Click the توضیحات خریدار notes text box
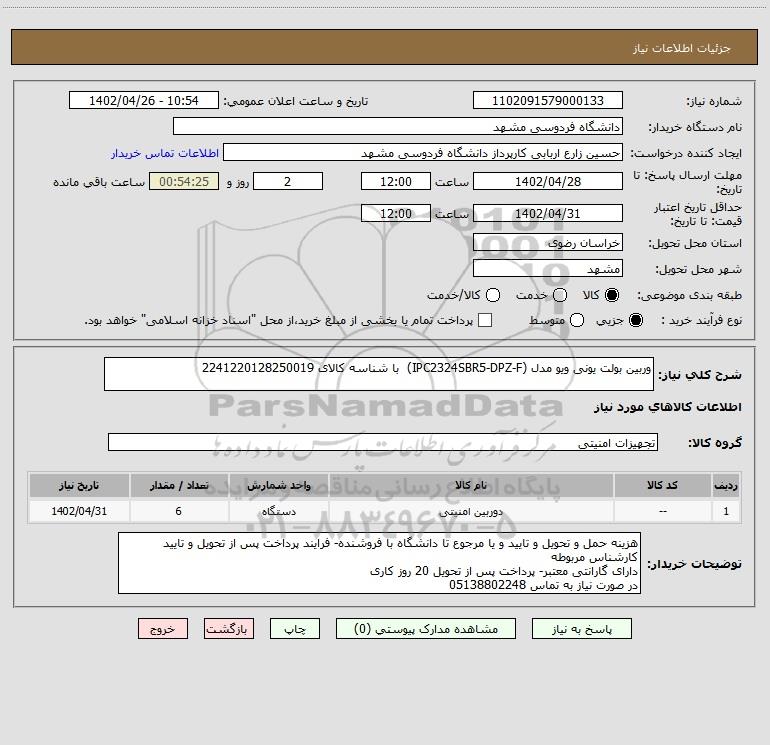Screen dimensions: 770x745 coord(380,563)
